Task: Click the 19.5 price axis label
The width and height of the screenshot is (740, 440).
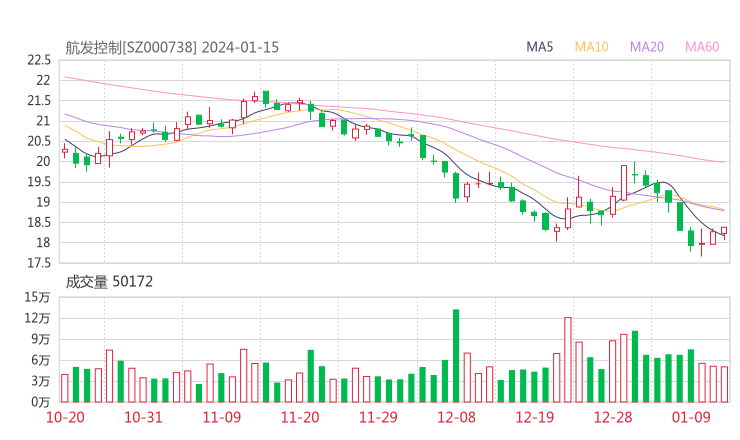Action: [38, 182]
